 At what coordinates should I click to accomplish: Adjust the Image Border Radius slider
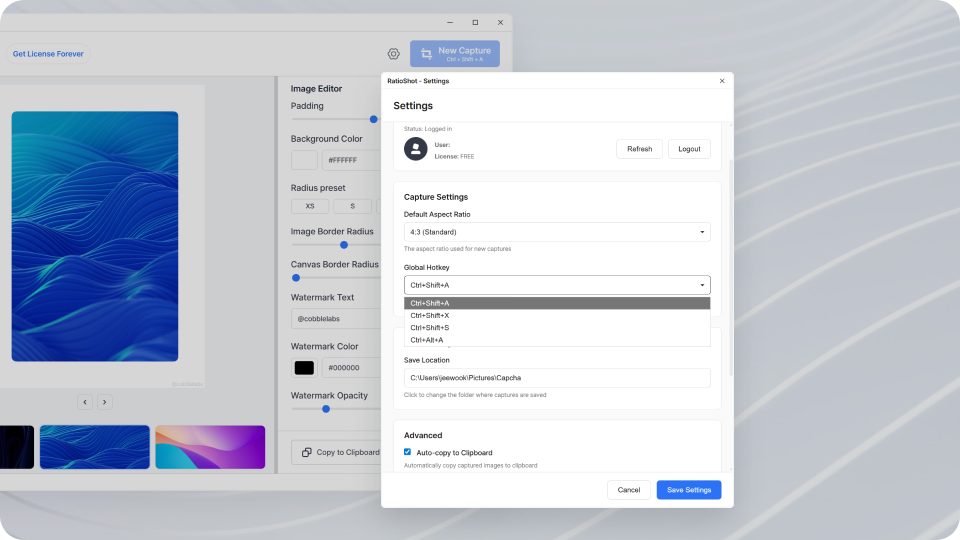(344, 245)
